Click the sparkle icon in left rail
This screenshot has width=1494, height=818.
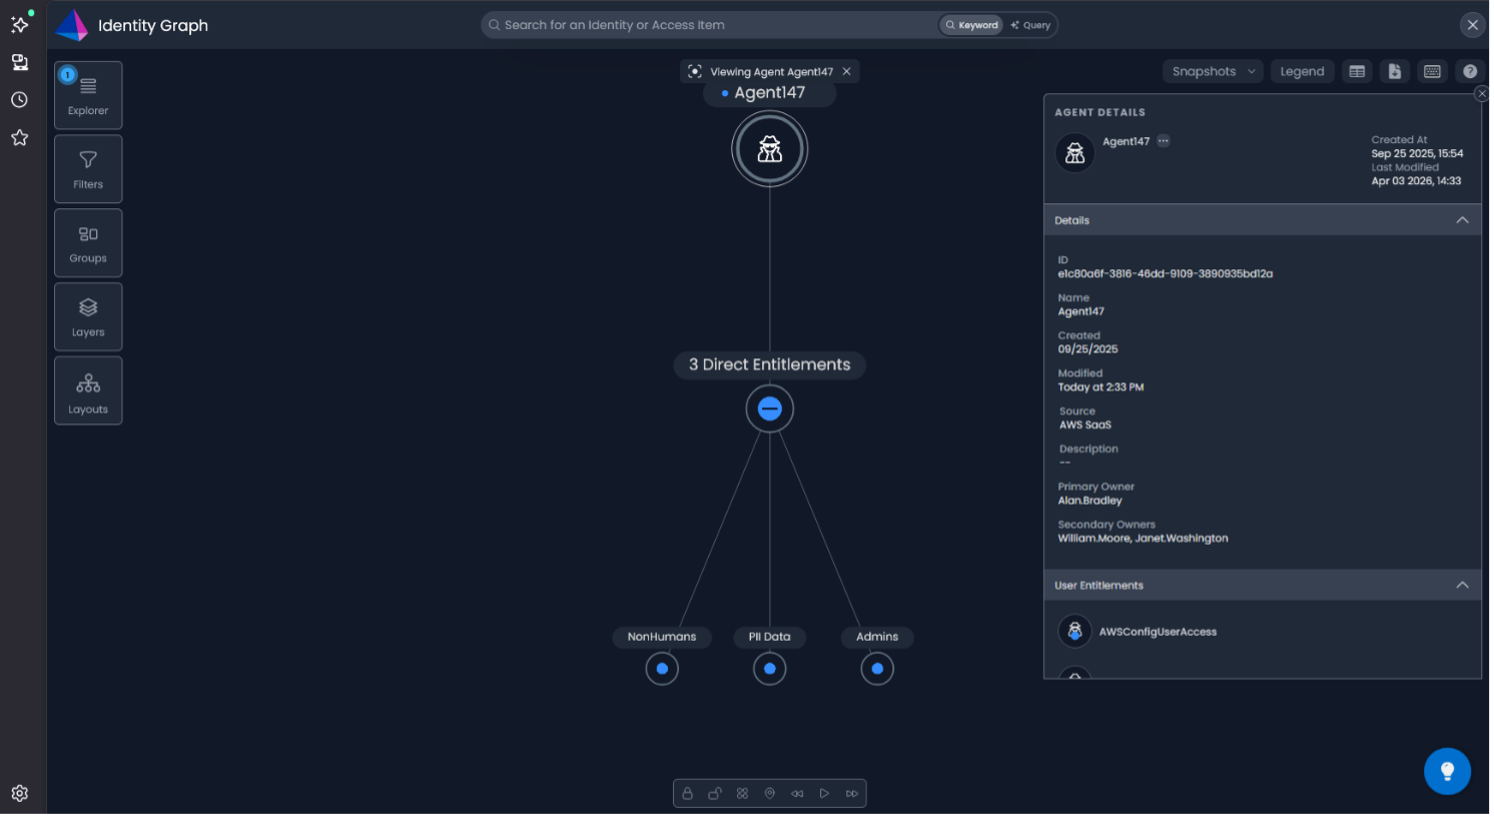19,24
